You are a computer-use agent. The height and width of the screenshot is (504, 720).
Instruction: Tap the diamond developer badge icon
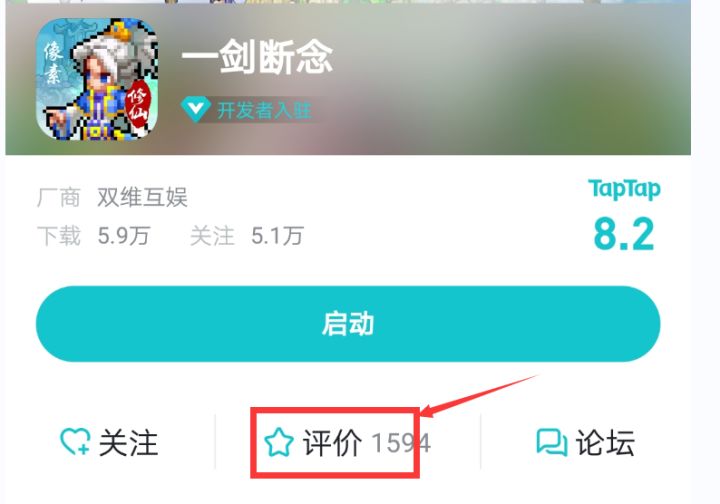coord(196,109)
